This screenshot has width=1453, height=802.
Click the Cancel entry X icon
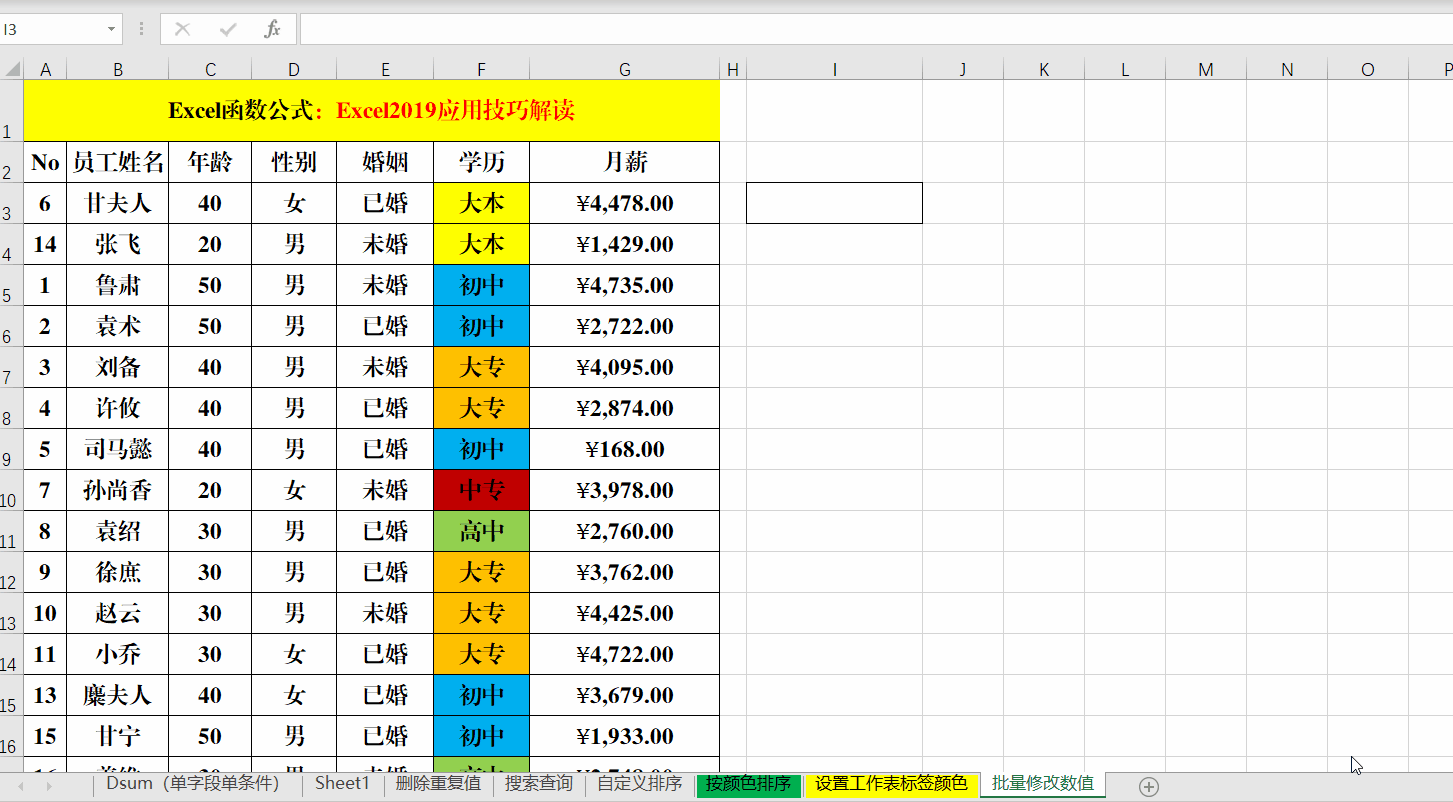[182, 29]
